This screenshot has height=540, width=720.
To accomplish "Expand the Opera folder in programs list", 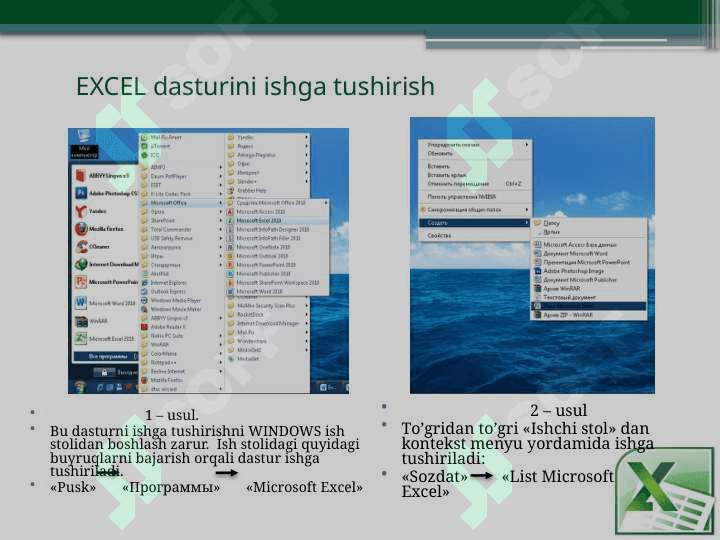I will (x=182, y=212).
